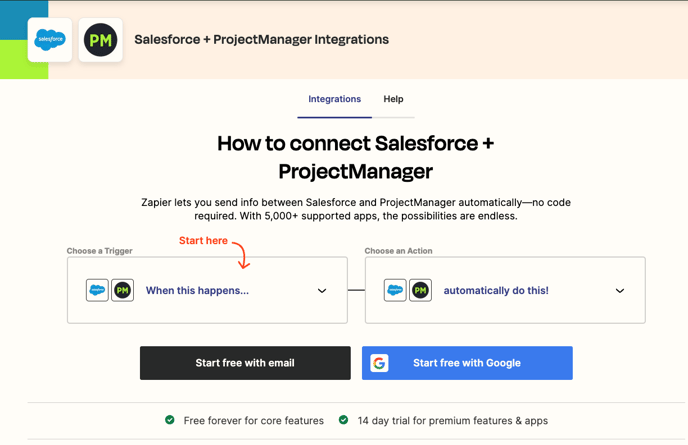This screenshot has height=445, width=688.
Task: Choose Salesforce icon in action box
Action: [395, 290]
